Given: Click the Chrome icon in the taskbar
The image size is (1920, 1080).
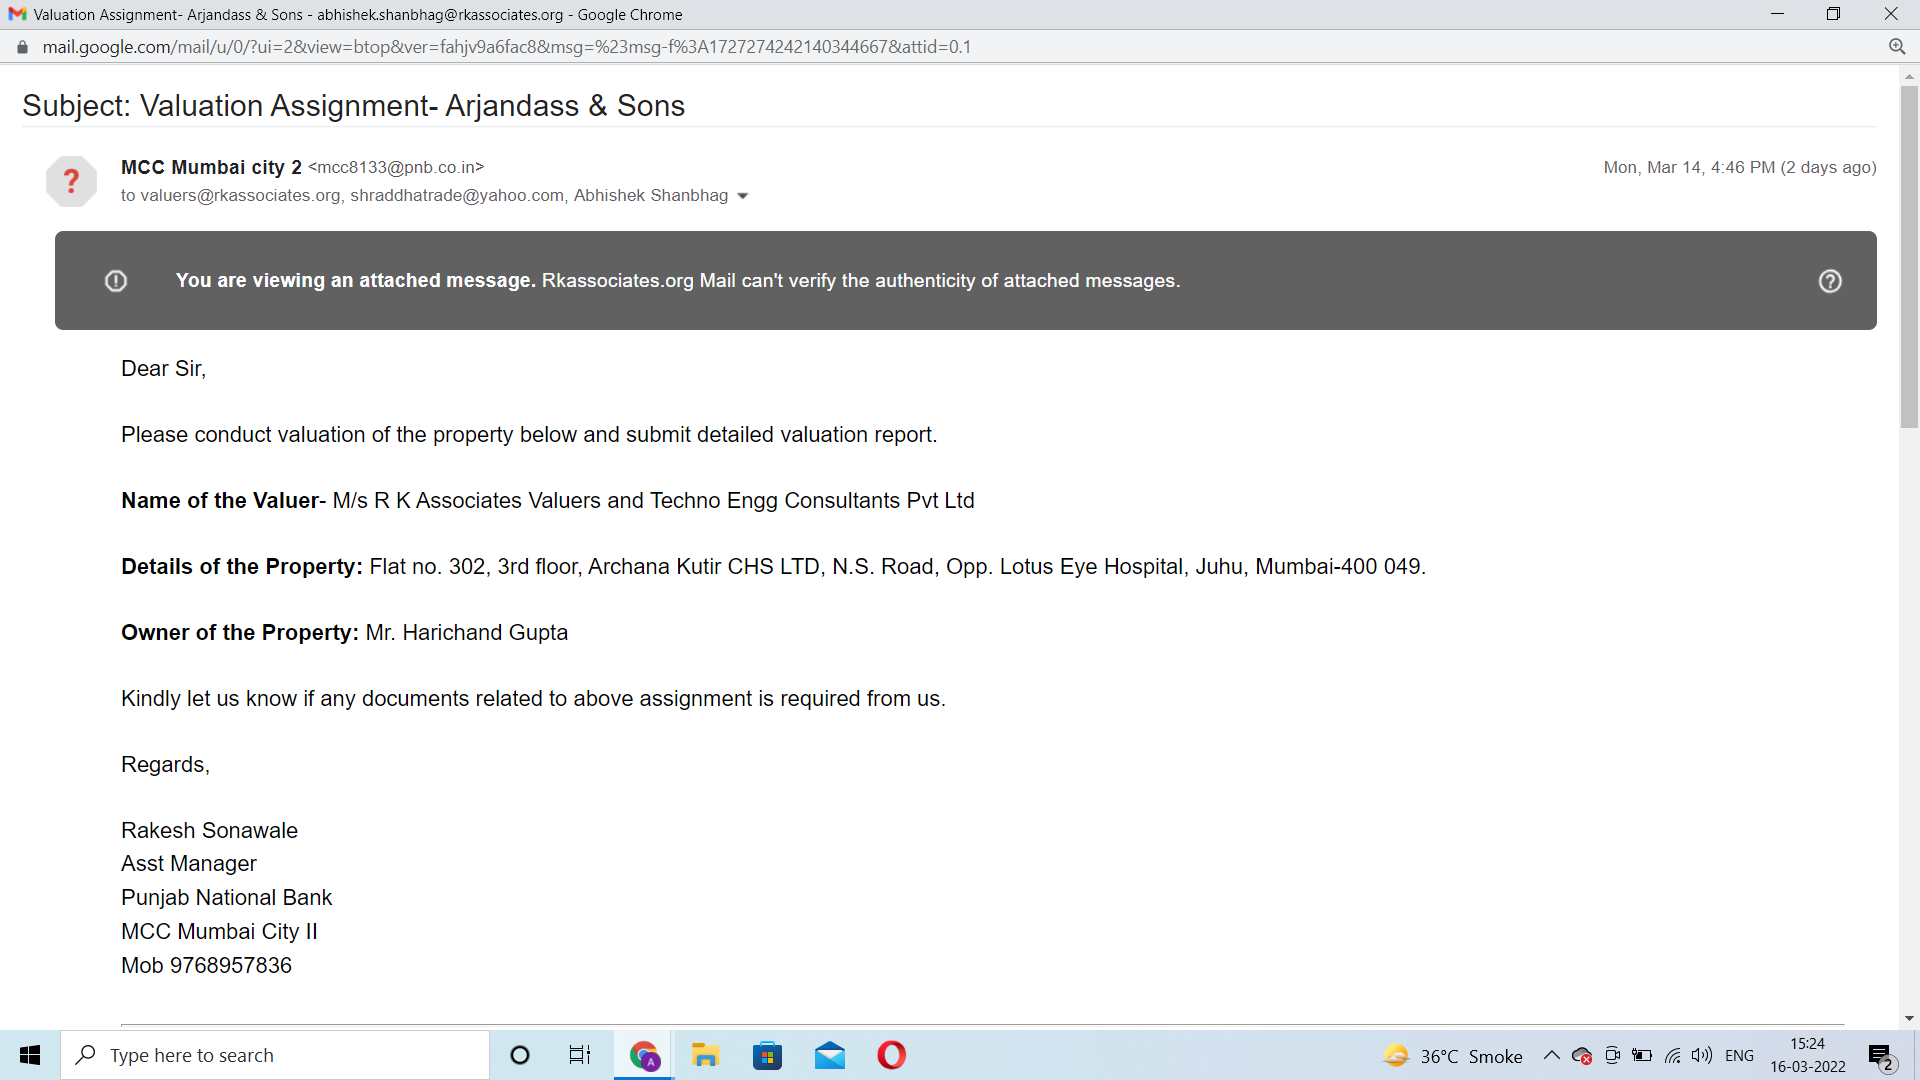Looking at the screenshot, I should 644,1055.
